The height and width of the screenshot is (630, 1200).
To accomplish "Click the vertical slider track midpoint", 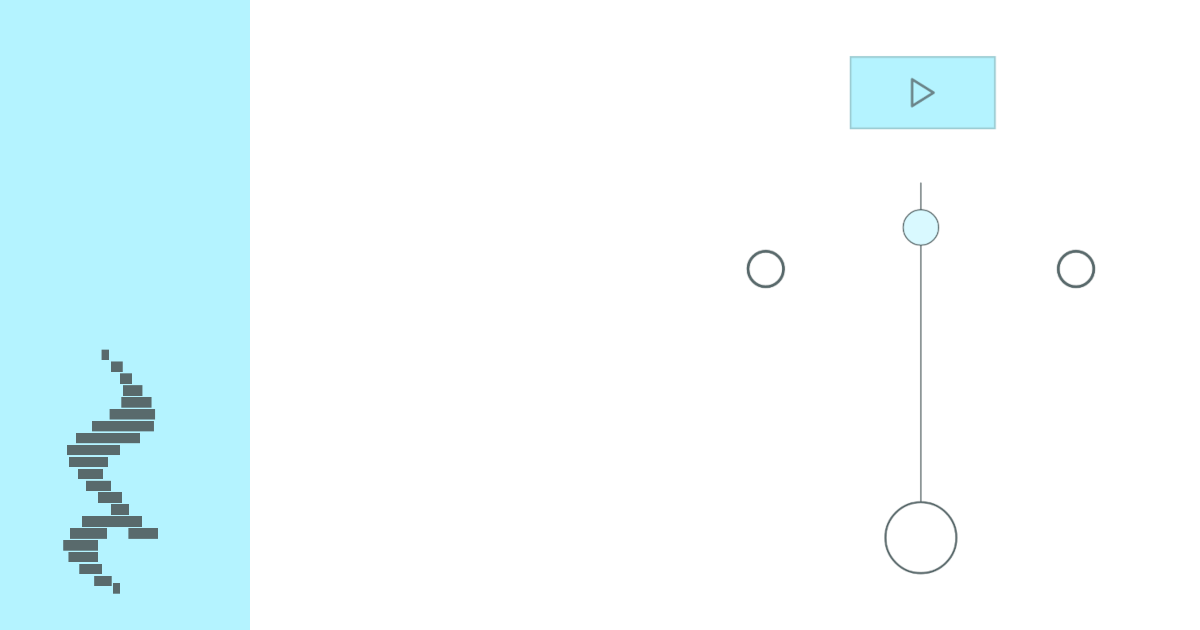I will click(921, 370).
